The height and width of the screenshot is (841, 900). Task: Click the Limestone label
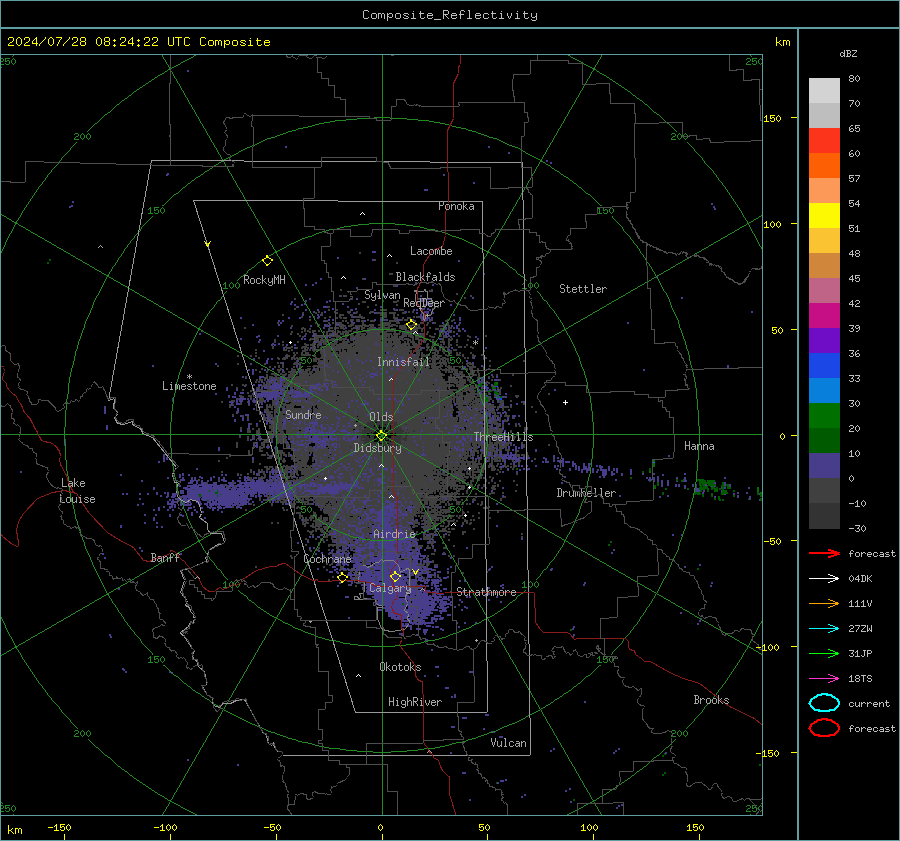point(189,386)
